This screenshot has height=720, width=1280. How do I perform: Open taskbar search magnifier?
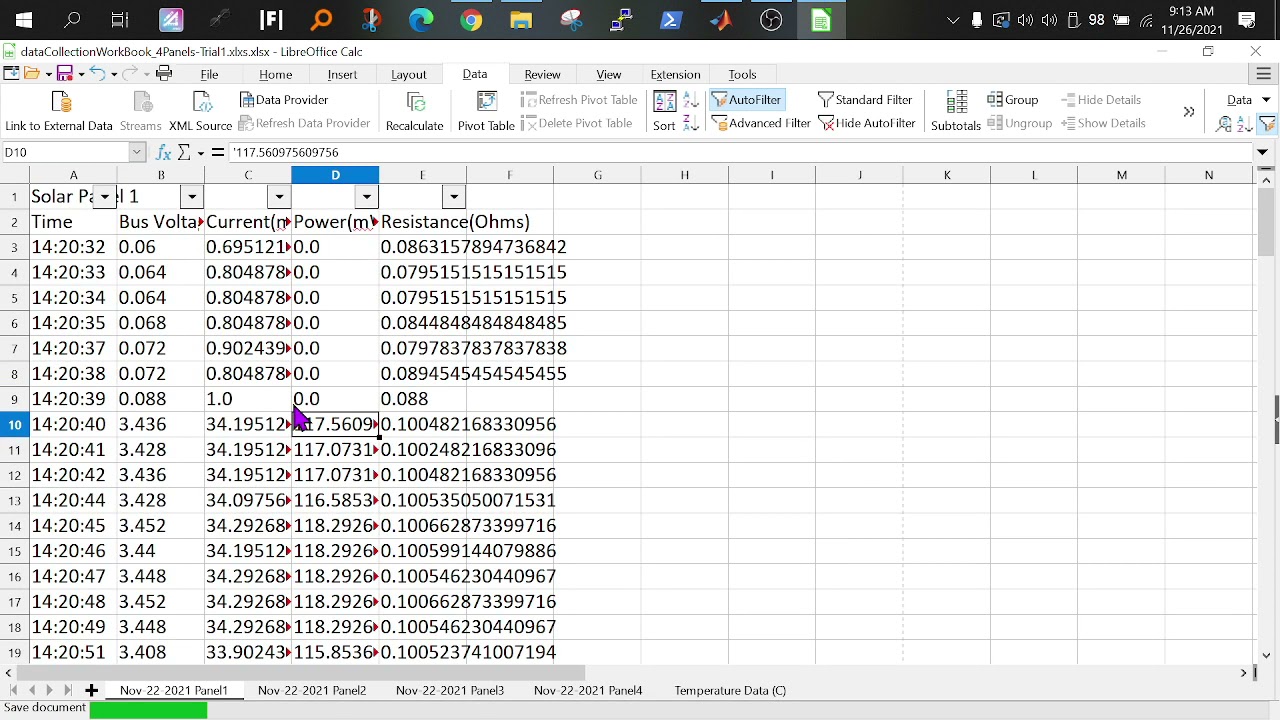72,20
